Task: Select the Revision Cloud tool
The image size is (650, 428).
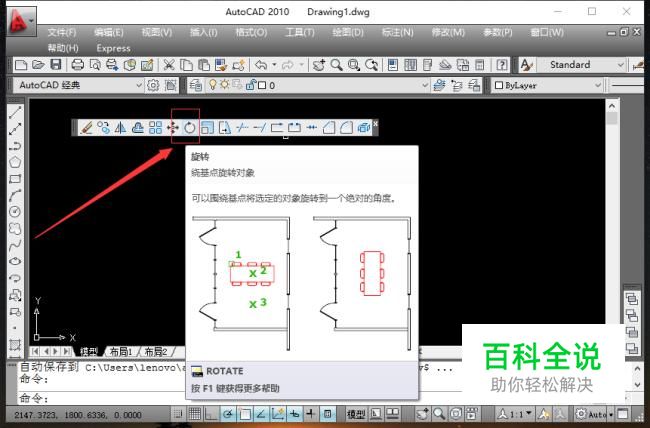Action: [15, 229]
